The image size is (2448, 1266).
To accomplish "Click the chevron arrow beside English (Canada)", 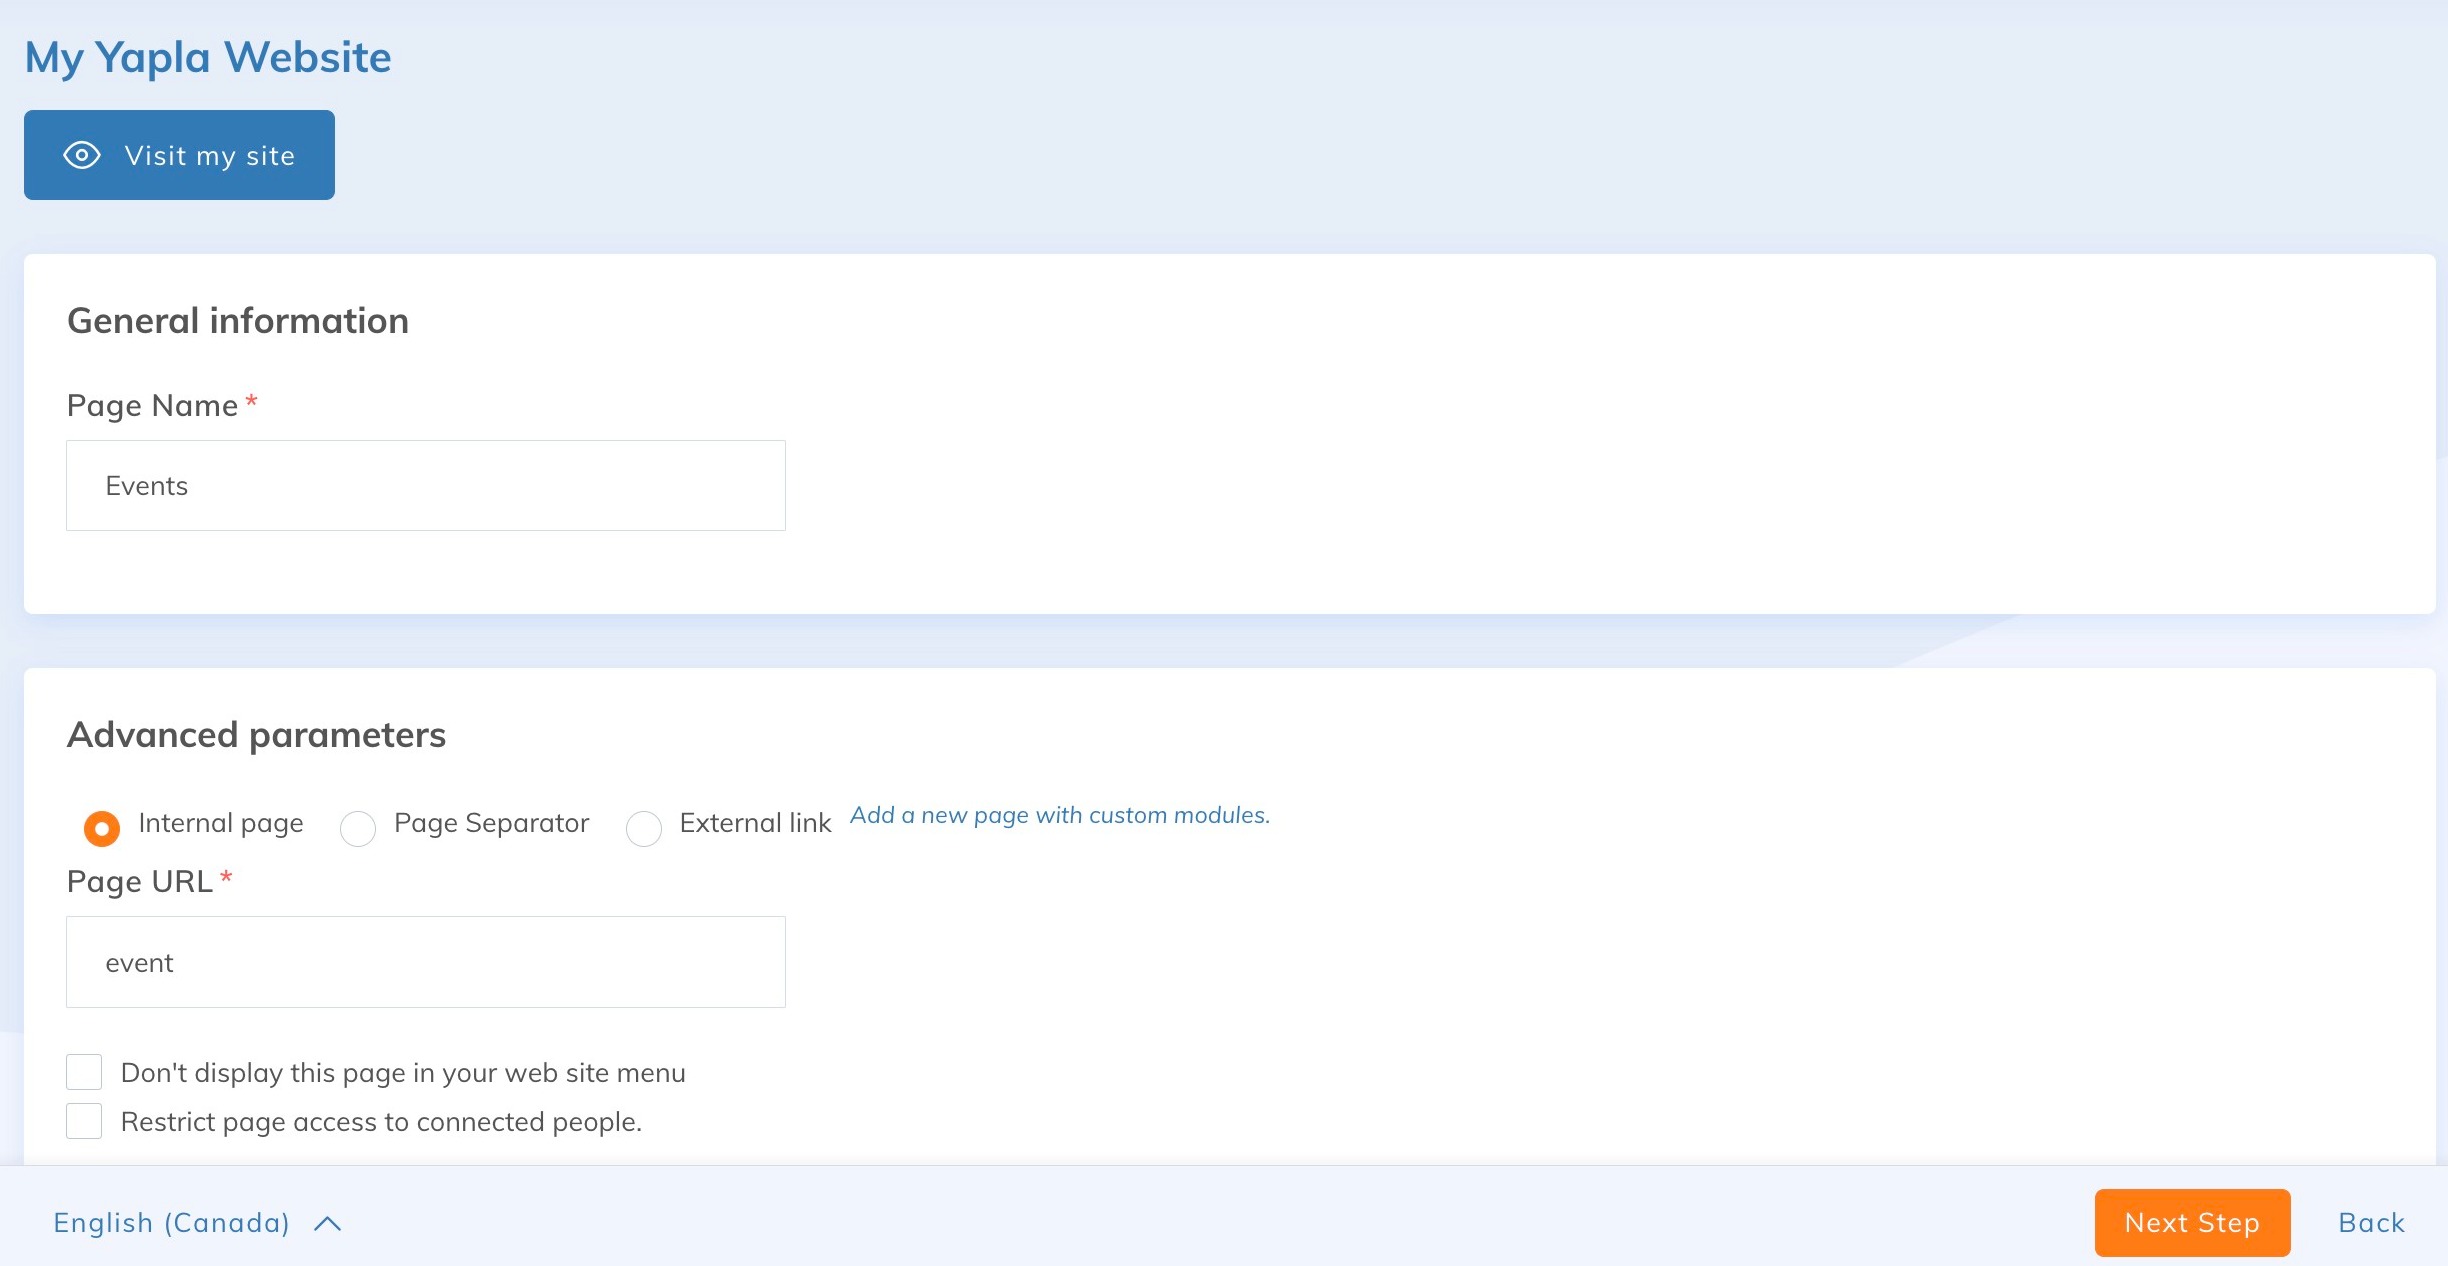I will click(x=327, y=1223).
